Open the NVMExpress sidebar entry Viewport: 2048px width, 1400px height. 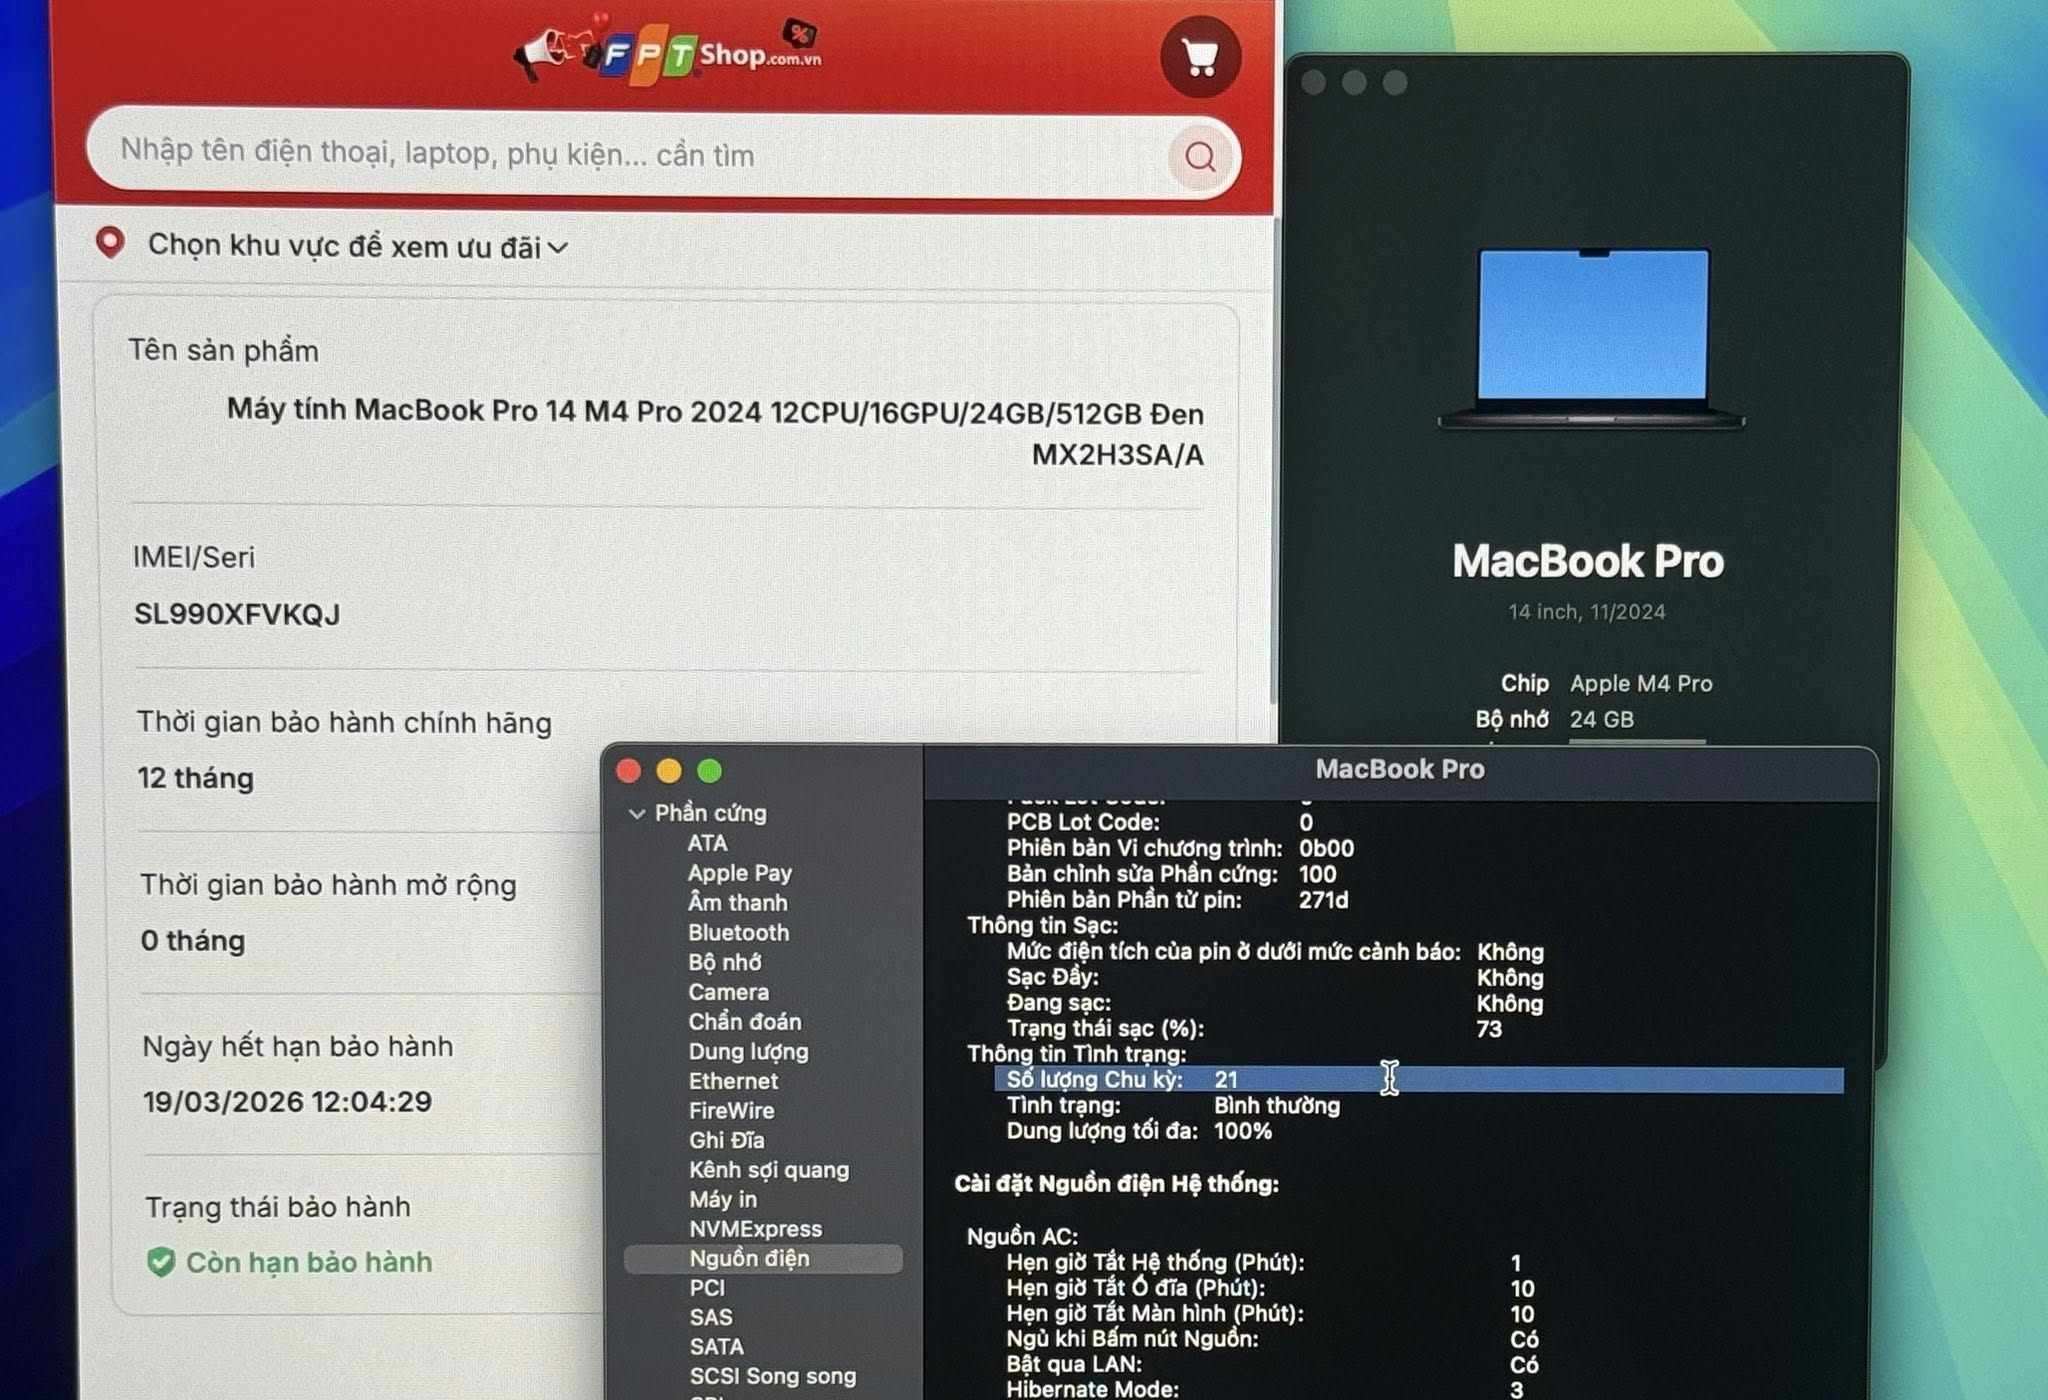[755, 1229]
